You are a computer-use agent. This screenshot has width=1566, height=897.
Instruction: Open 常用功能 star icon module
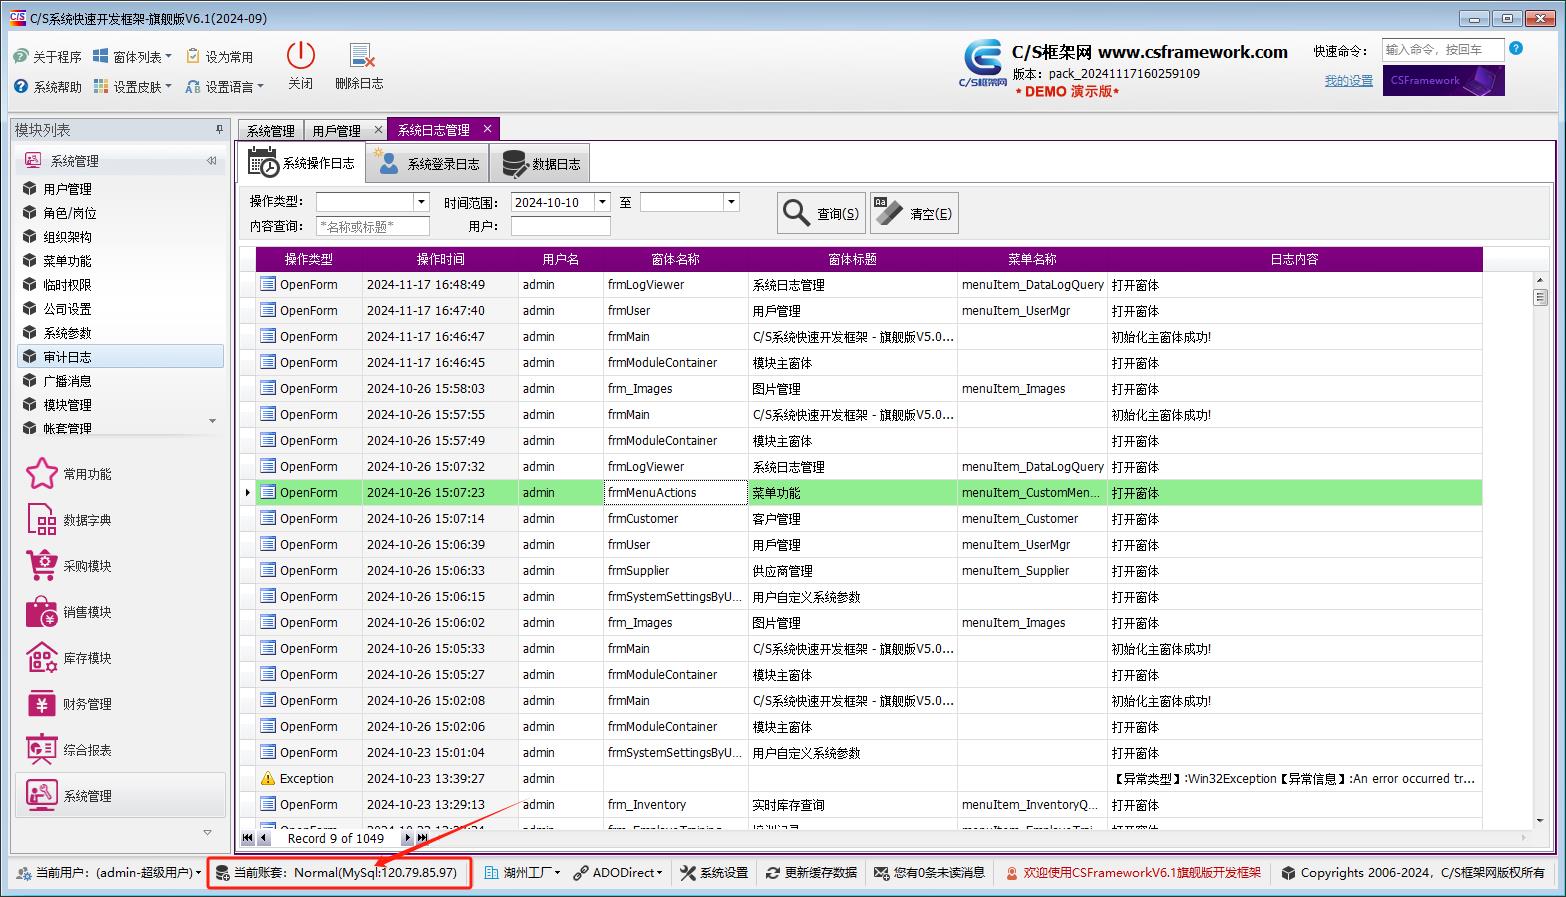41,474
